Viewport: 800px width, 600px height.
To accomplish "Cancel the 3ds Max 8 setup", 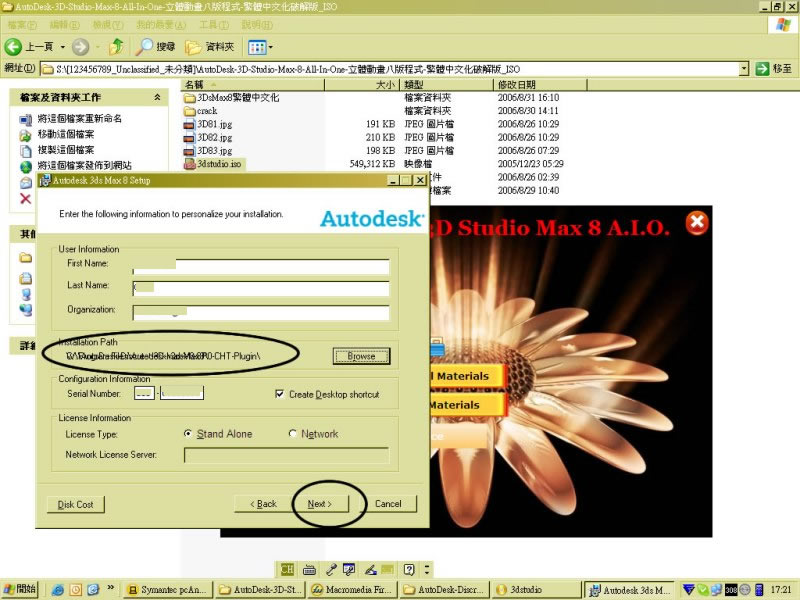I will point(388,504).
